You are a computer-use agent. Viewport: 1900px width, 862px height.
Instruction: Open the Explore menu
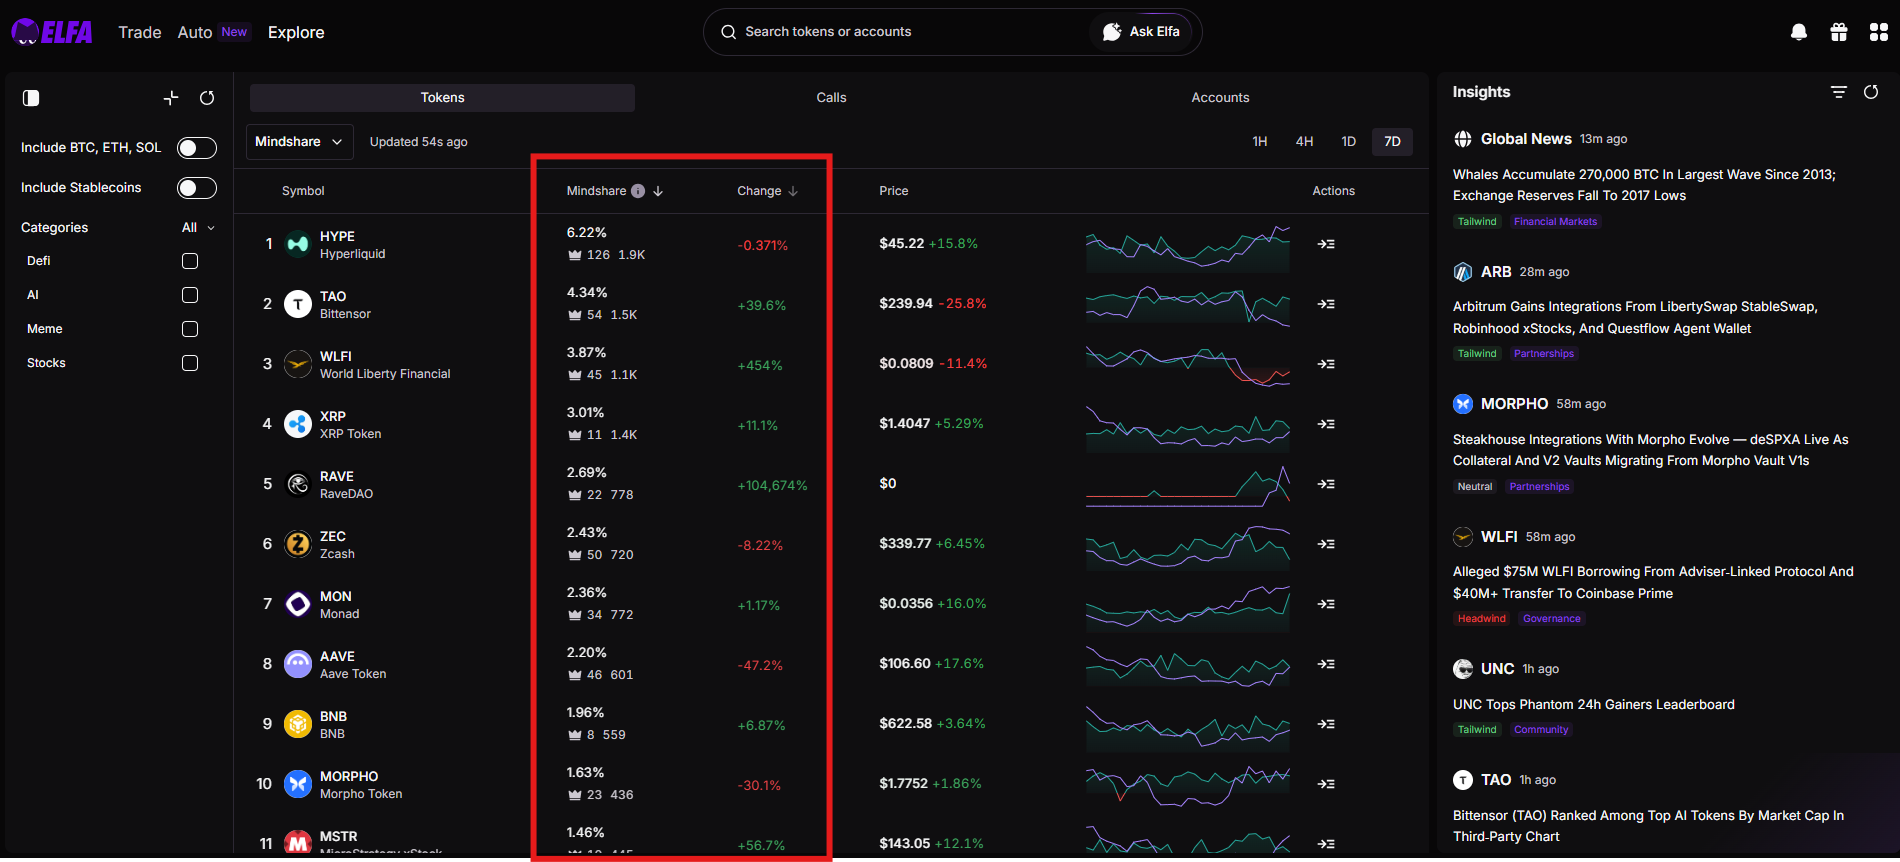click(x=296, y=32)
